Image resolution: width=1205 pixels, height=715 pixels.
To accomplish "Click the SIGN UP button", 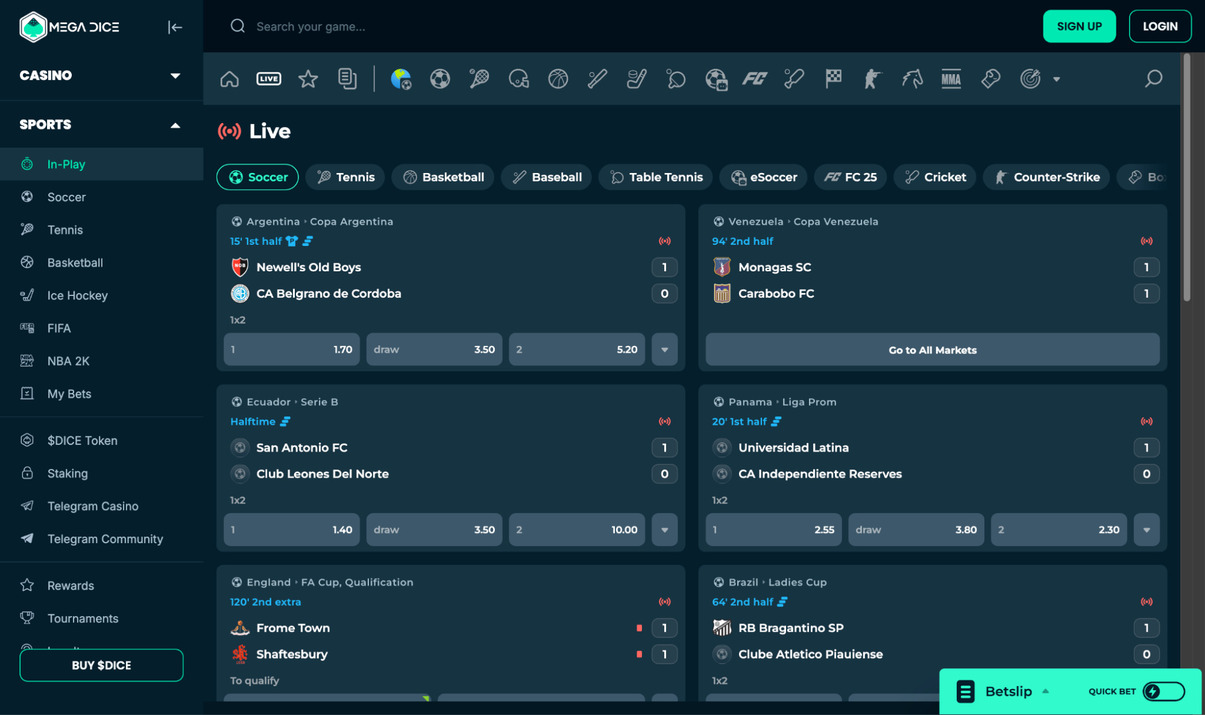I will tap(1079, 26).
